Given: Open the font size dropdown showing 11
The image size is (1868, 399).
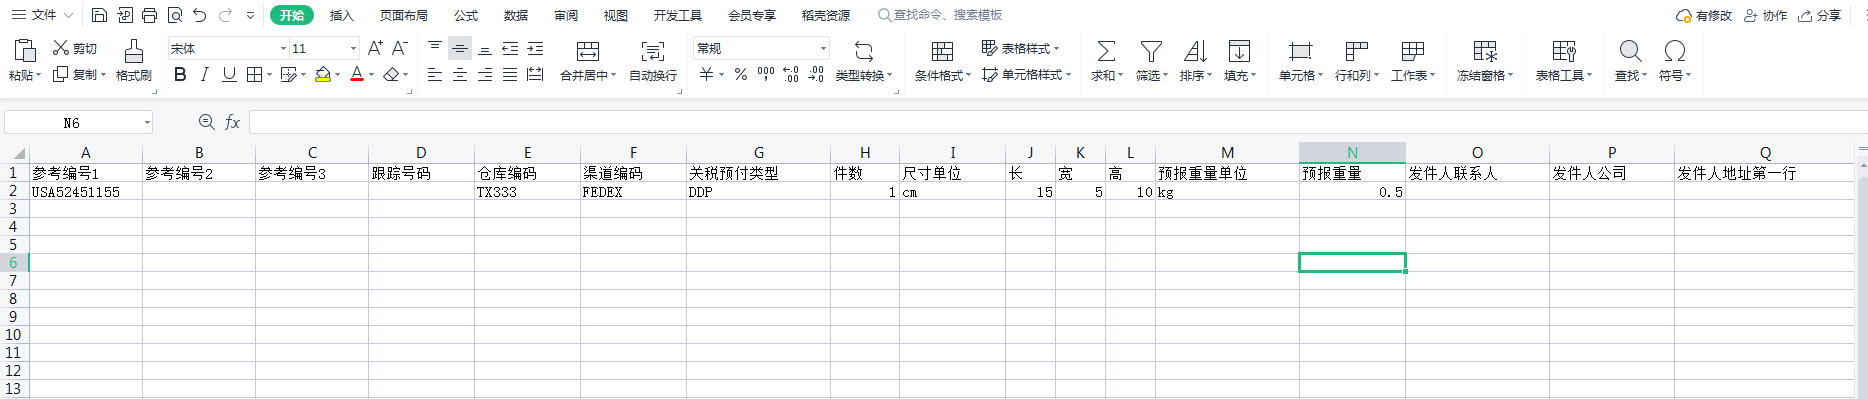Looking at the screenshot, I should pyautogui.click(x=353, y=48).
